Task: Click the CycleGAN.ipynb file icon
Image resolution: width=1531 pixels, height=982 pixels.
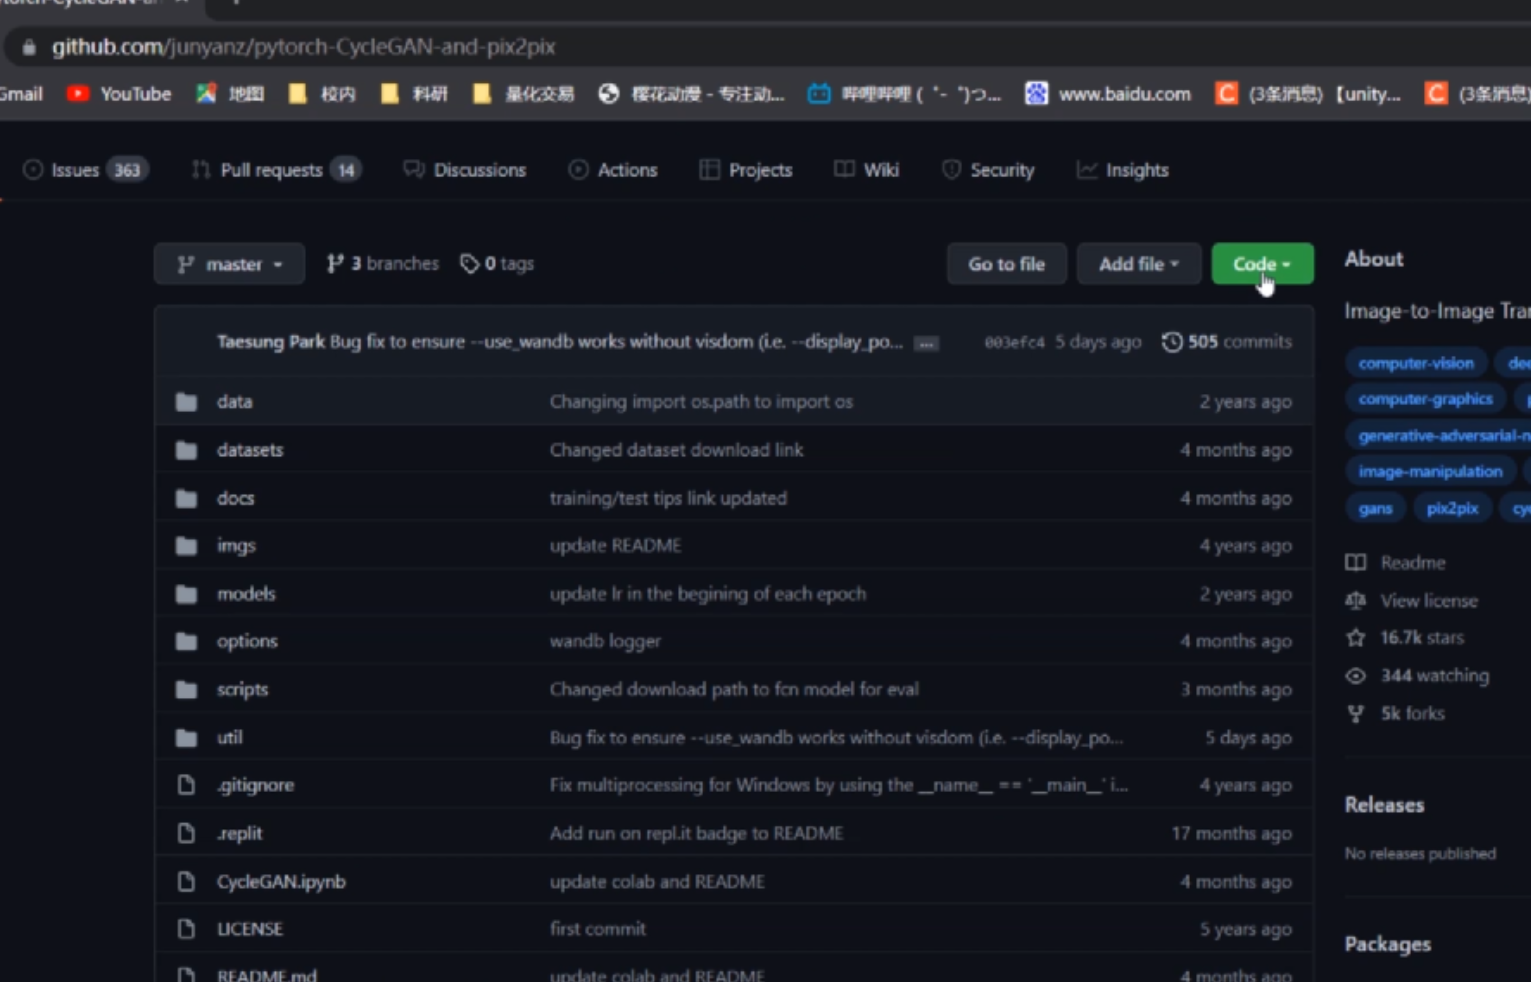Action: [x=186, y=881]
